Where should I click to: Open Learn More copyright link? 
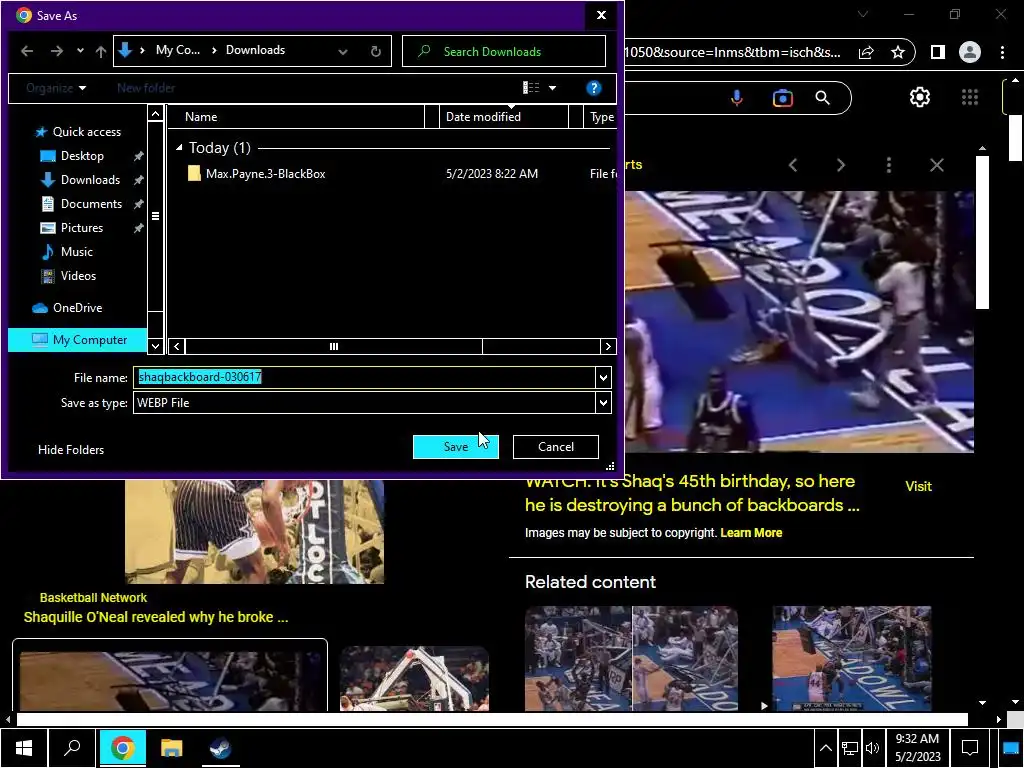pos(751,533)
